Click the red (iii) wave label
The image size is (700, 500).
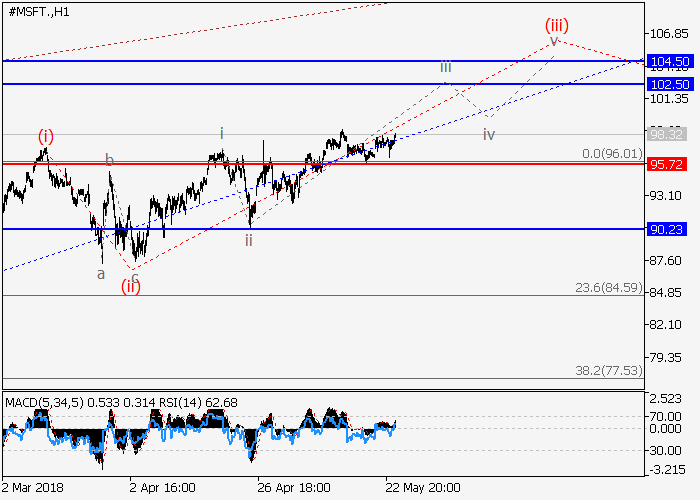556,24
